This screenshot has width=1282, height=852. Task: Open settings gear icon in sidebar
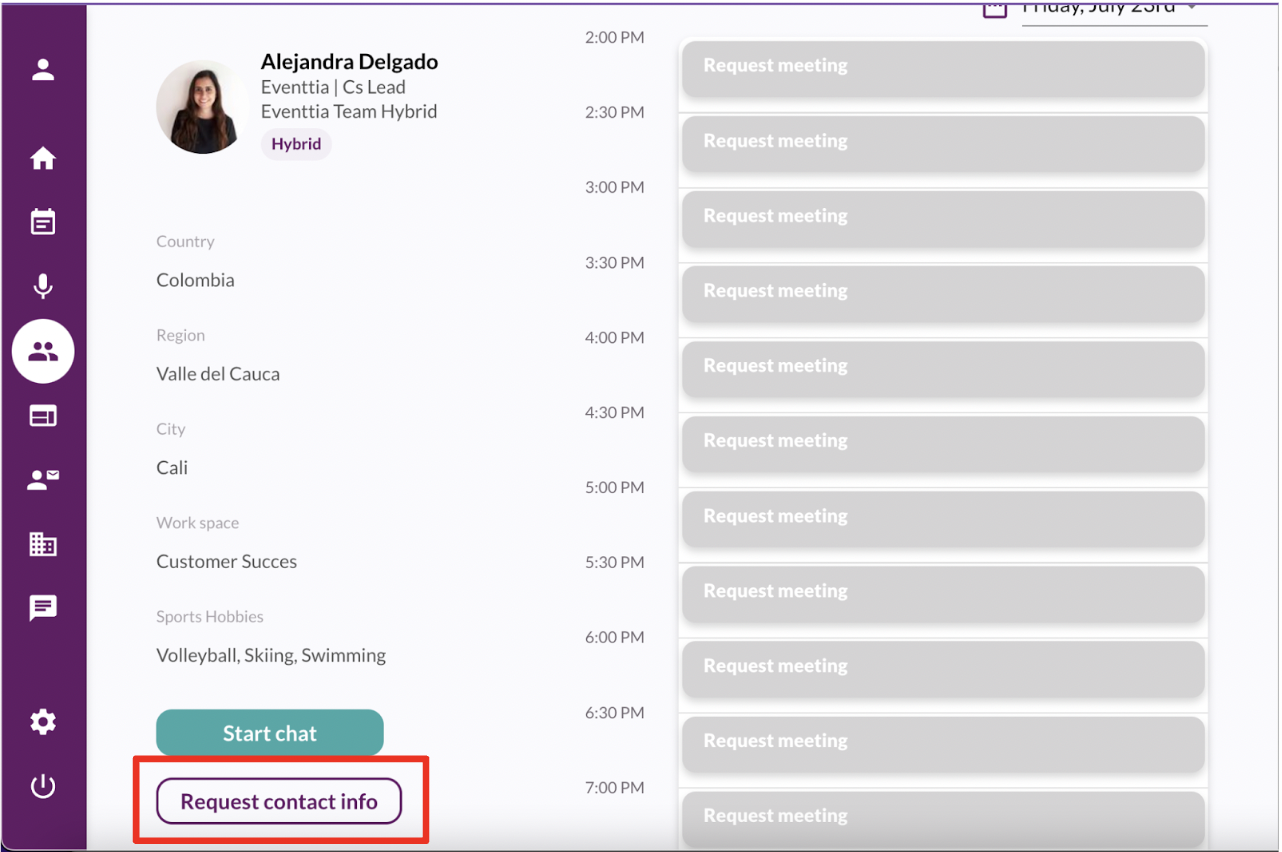[43, 722]
